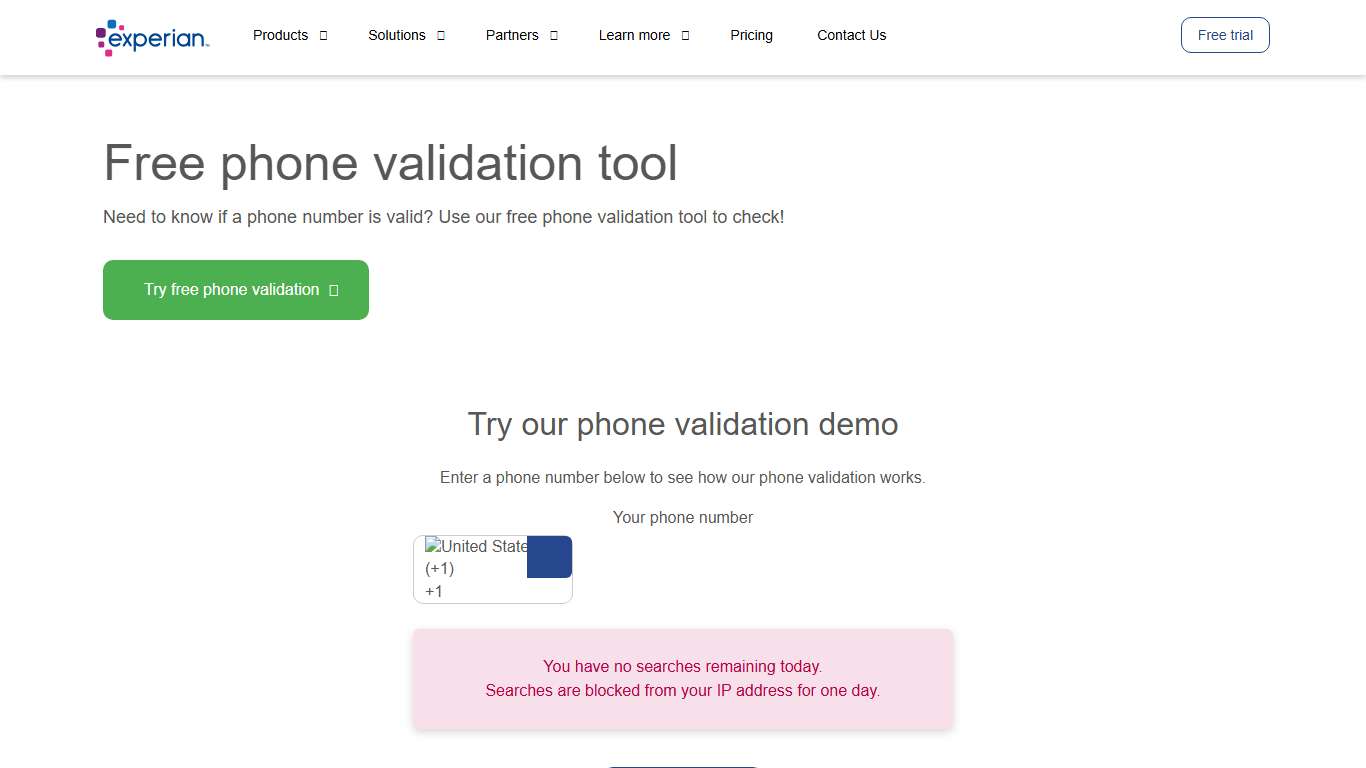
Task: Click the chevron icon beside Solutions
Action: coord(439,35)
